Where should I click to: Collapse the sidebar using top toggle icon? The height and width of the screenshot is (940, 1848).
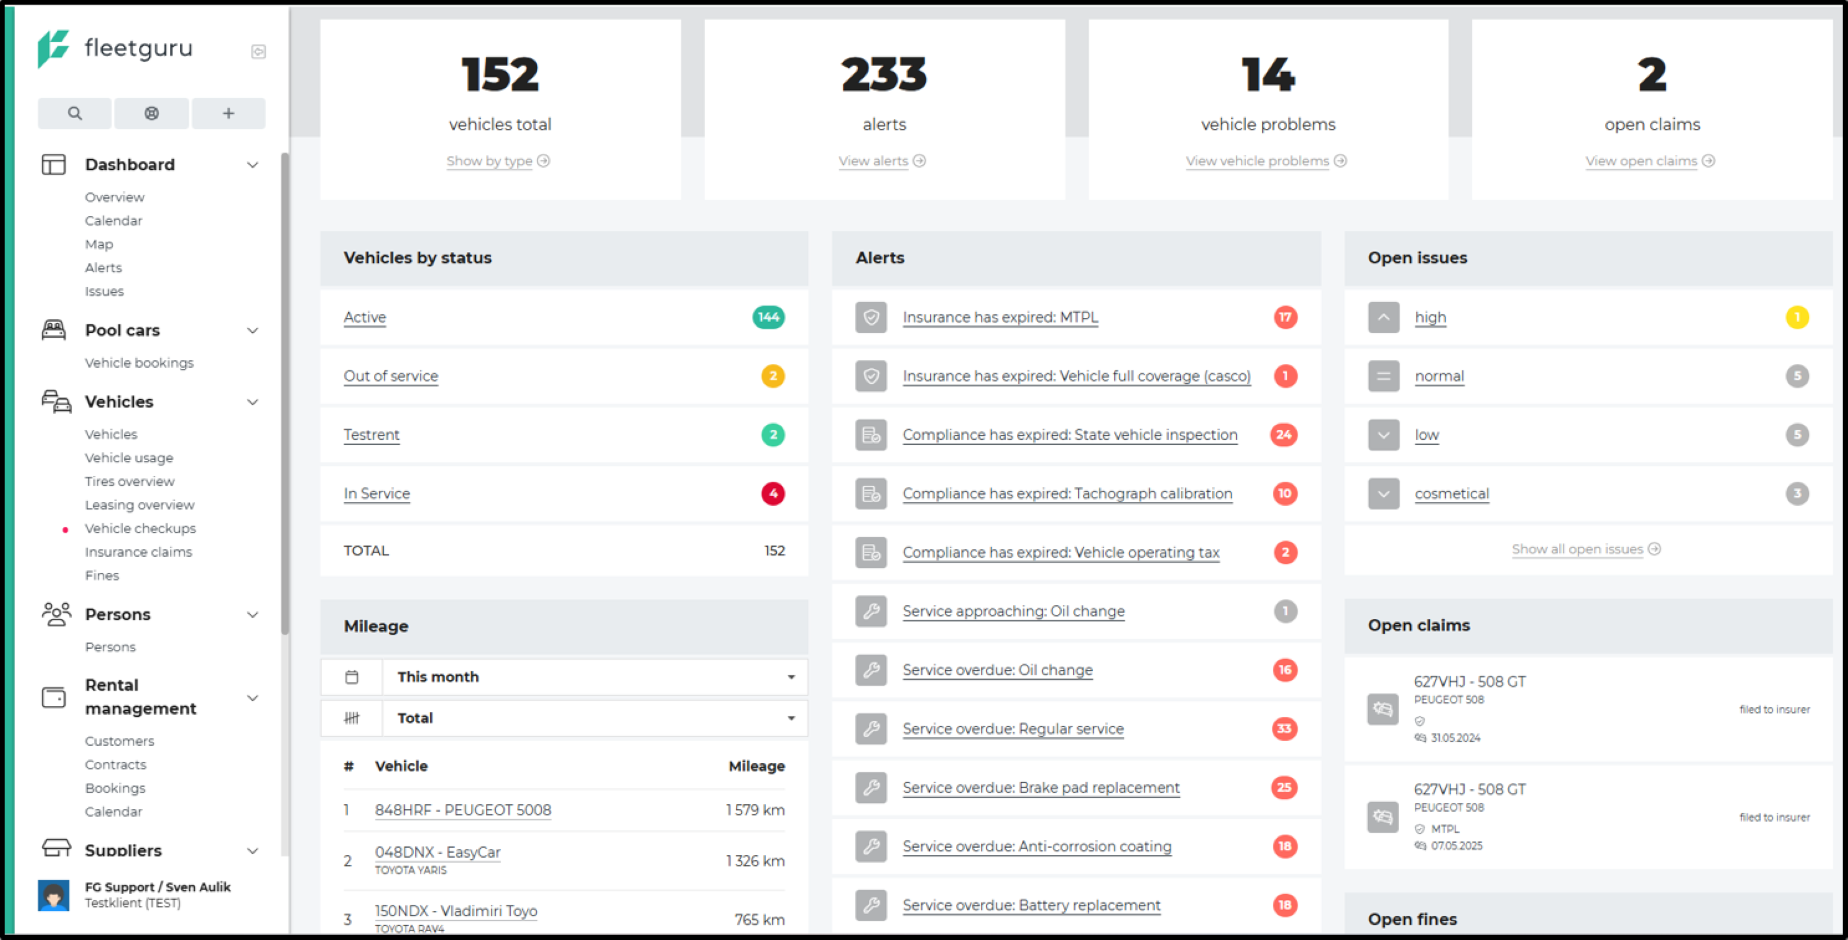tap(258, 52)
